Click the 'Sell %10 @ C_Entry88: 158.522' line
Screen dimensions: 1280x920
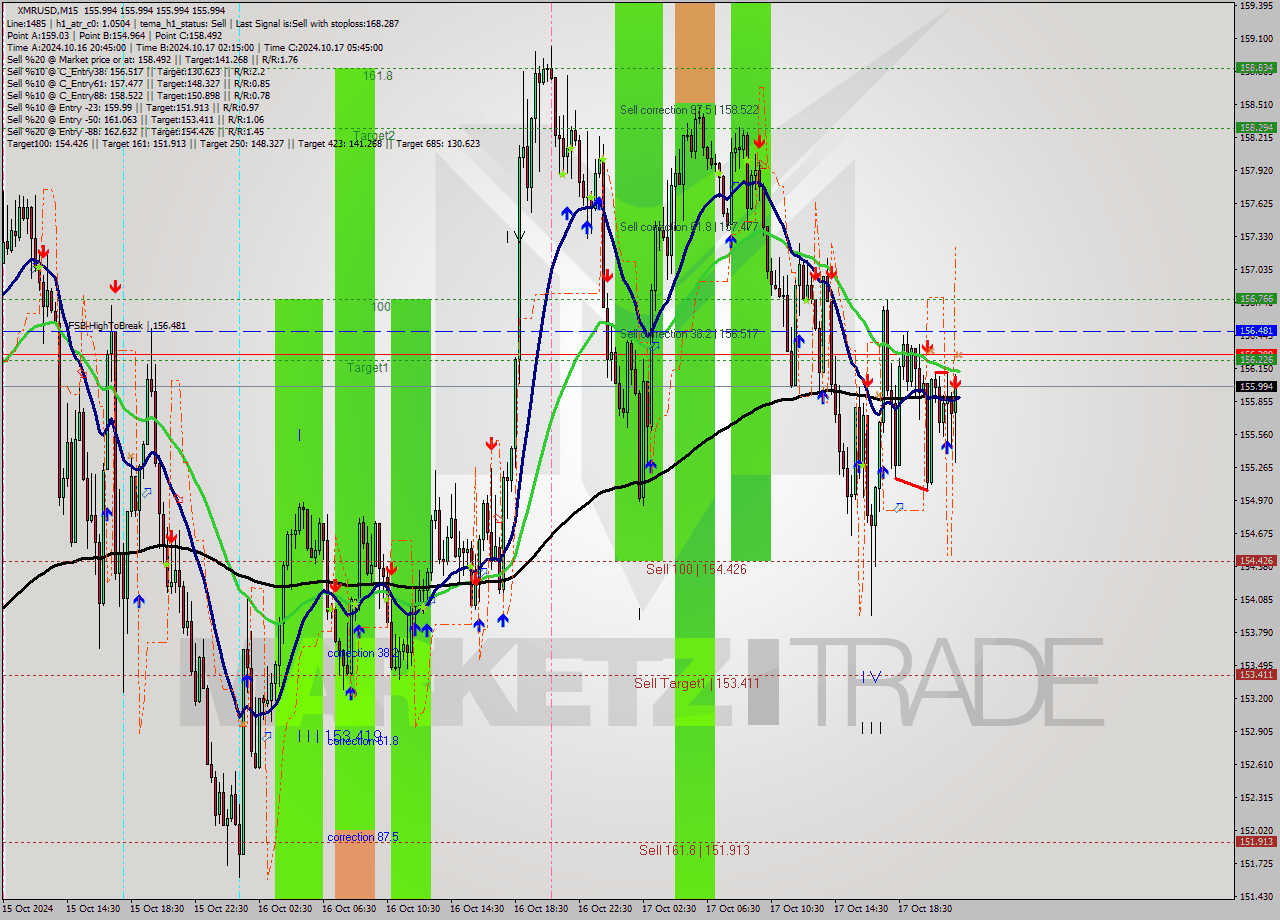(x=138, y=95)
